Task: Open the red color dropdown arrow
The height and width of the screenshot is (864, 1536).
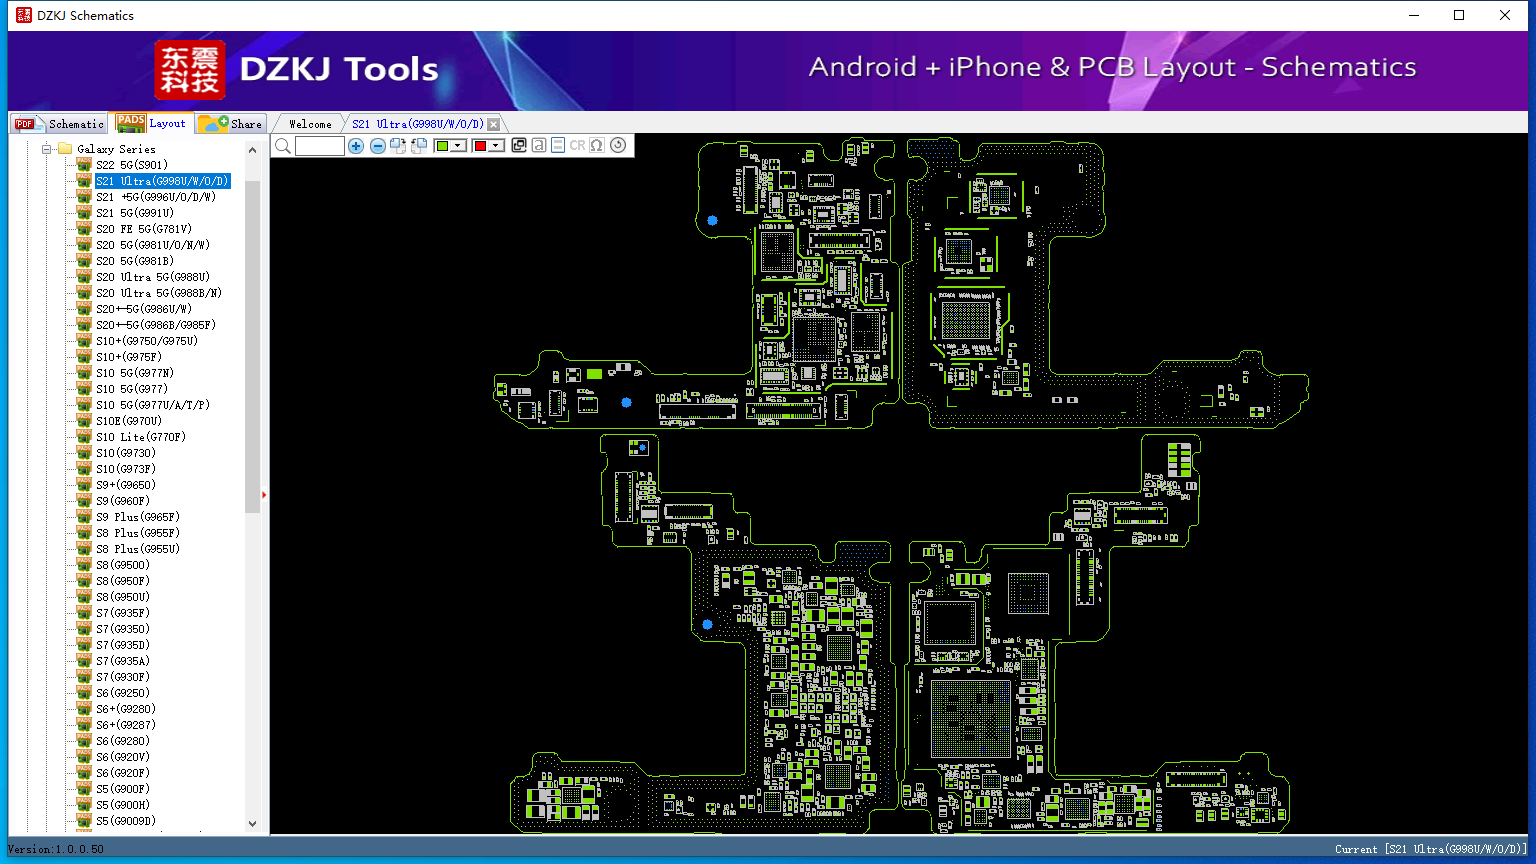Action: pos(496,146)
